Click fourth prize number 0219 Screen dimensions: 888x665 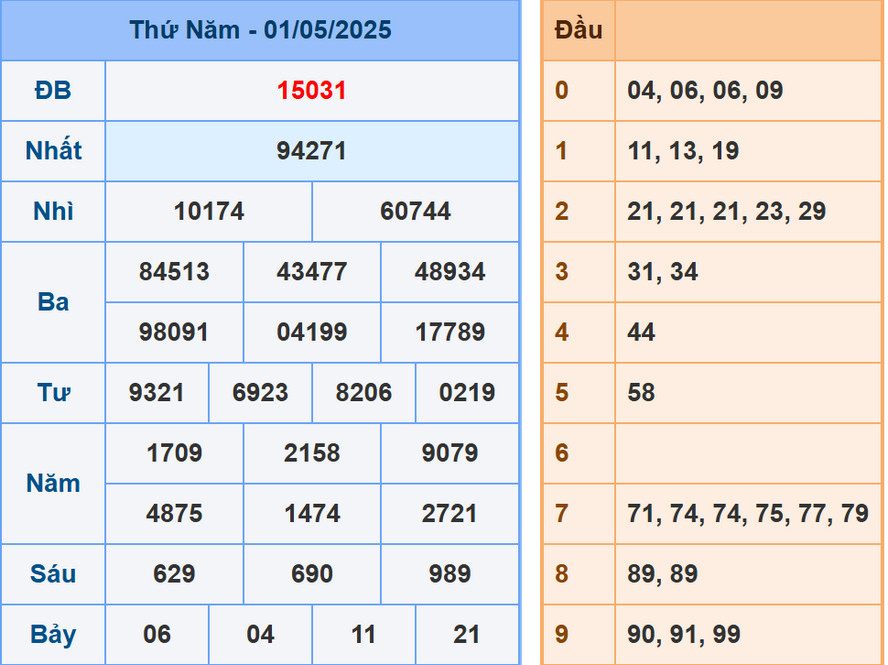coord(467,393)
